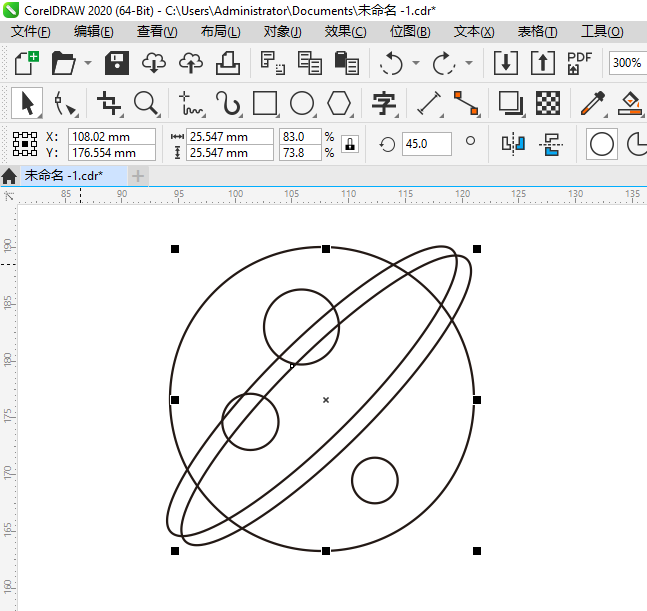The width and height of the screenshot is (647, 611).
Task: Save the document with the floppy disk icon
Action: [x=117, y=63]
